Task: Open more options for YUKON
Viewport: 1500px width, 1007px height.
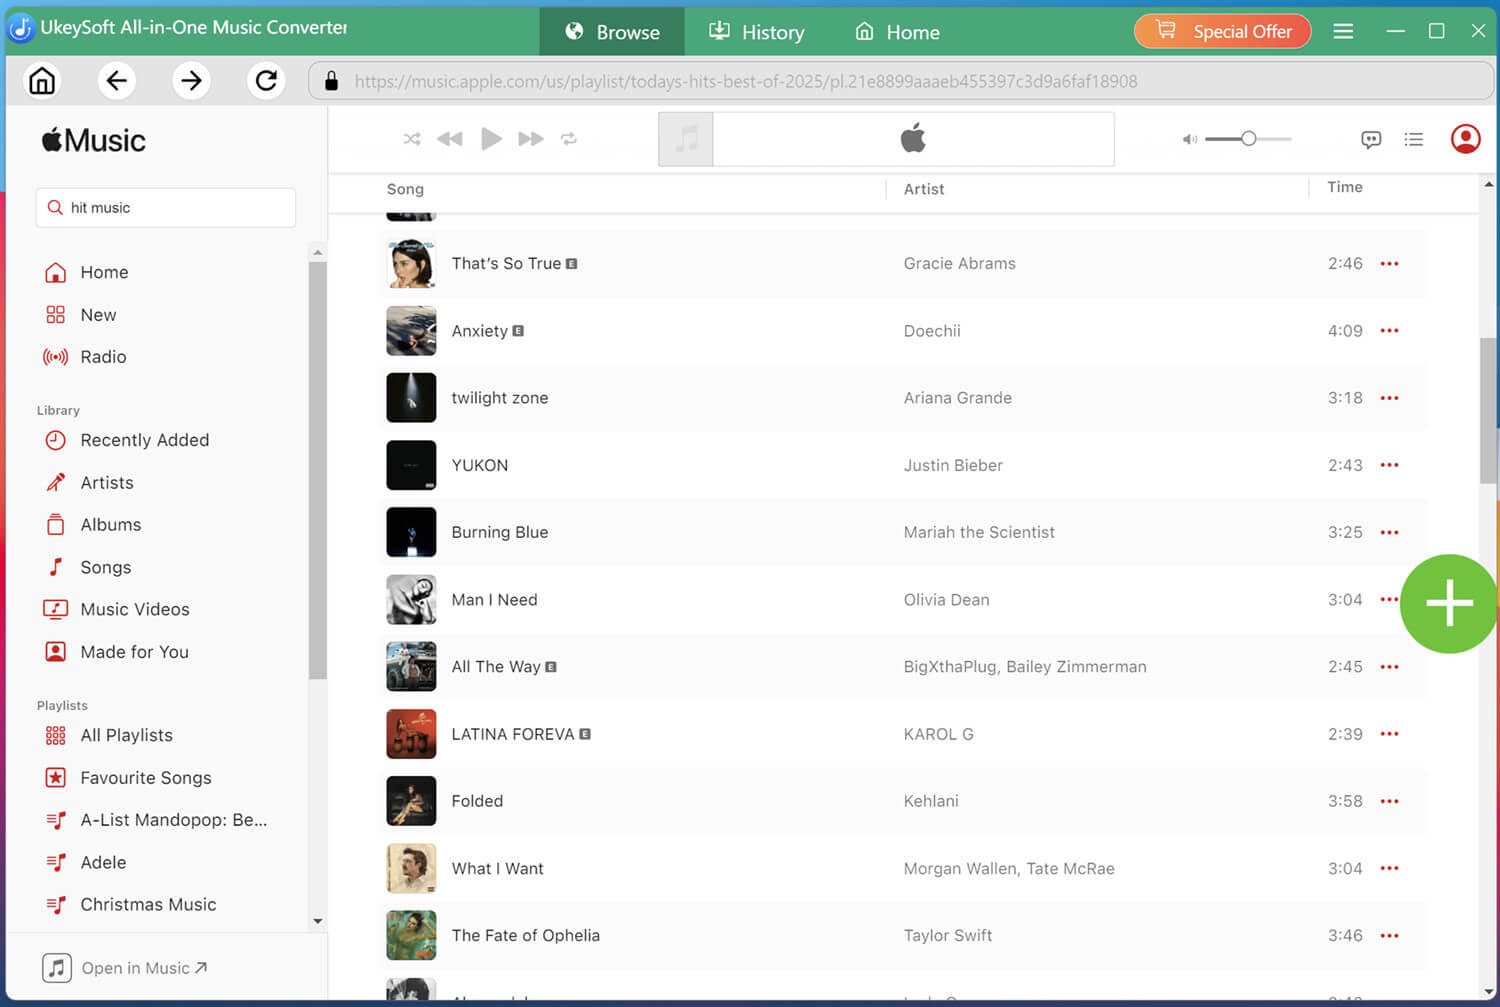Action: pyautogui.click(x=1389, y=465)
